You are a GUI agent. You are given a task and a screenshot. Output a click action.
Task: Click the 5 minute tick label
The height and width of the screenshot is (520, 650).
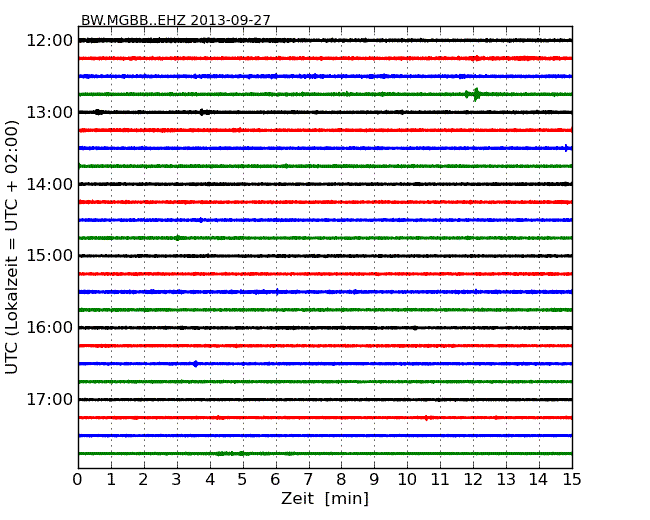tap(243, 480)
